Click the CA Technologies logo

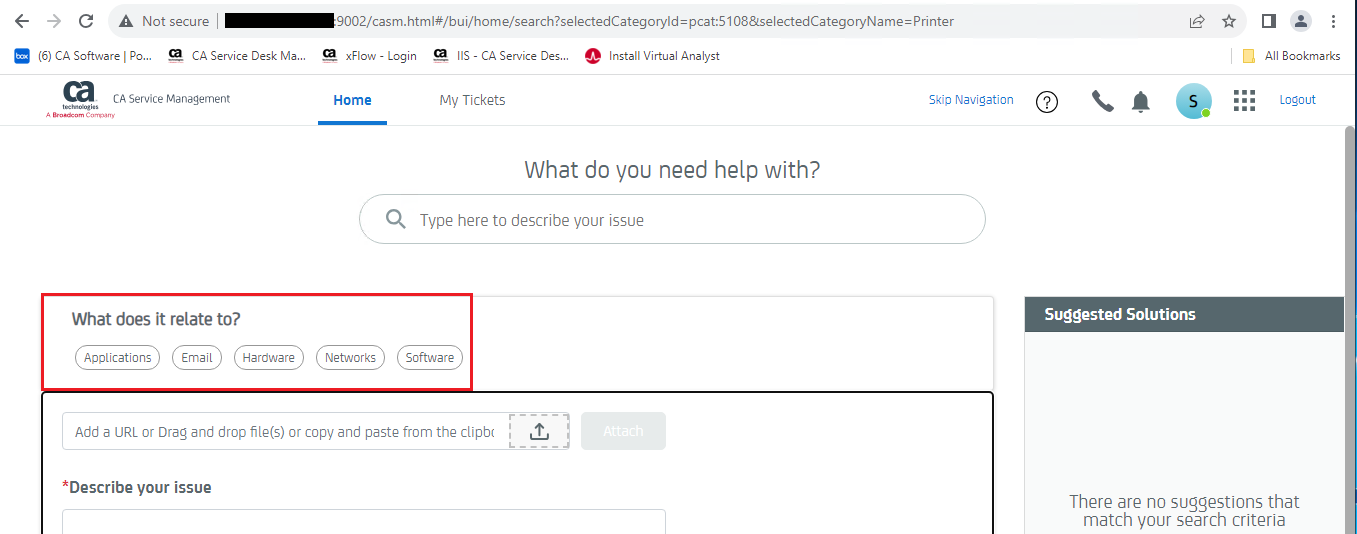[x=81, y=99]
